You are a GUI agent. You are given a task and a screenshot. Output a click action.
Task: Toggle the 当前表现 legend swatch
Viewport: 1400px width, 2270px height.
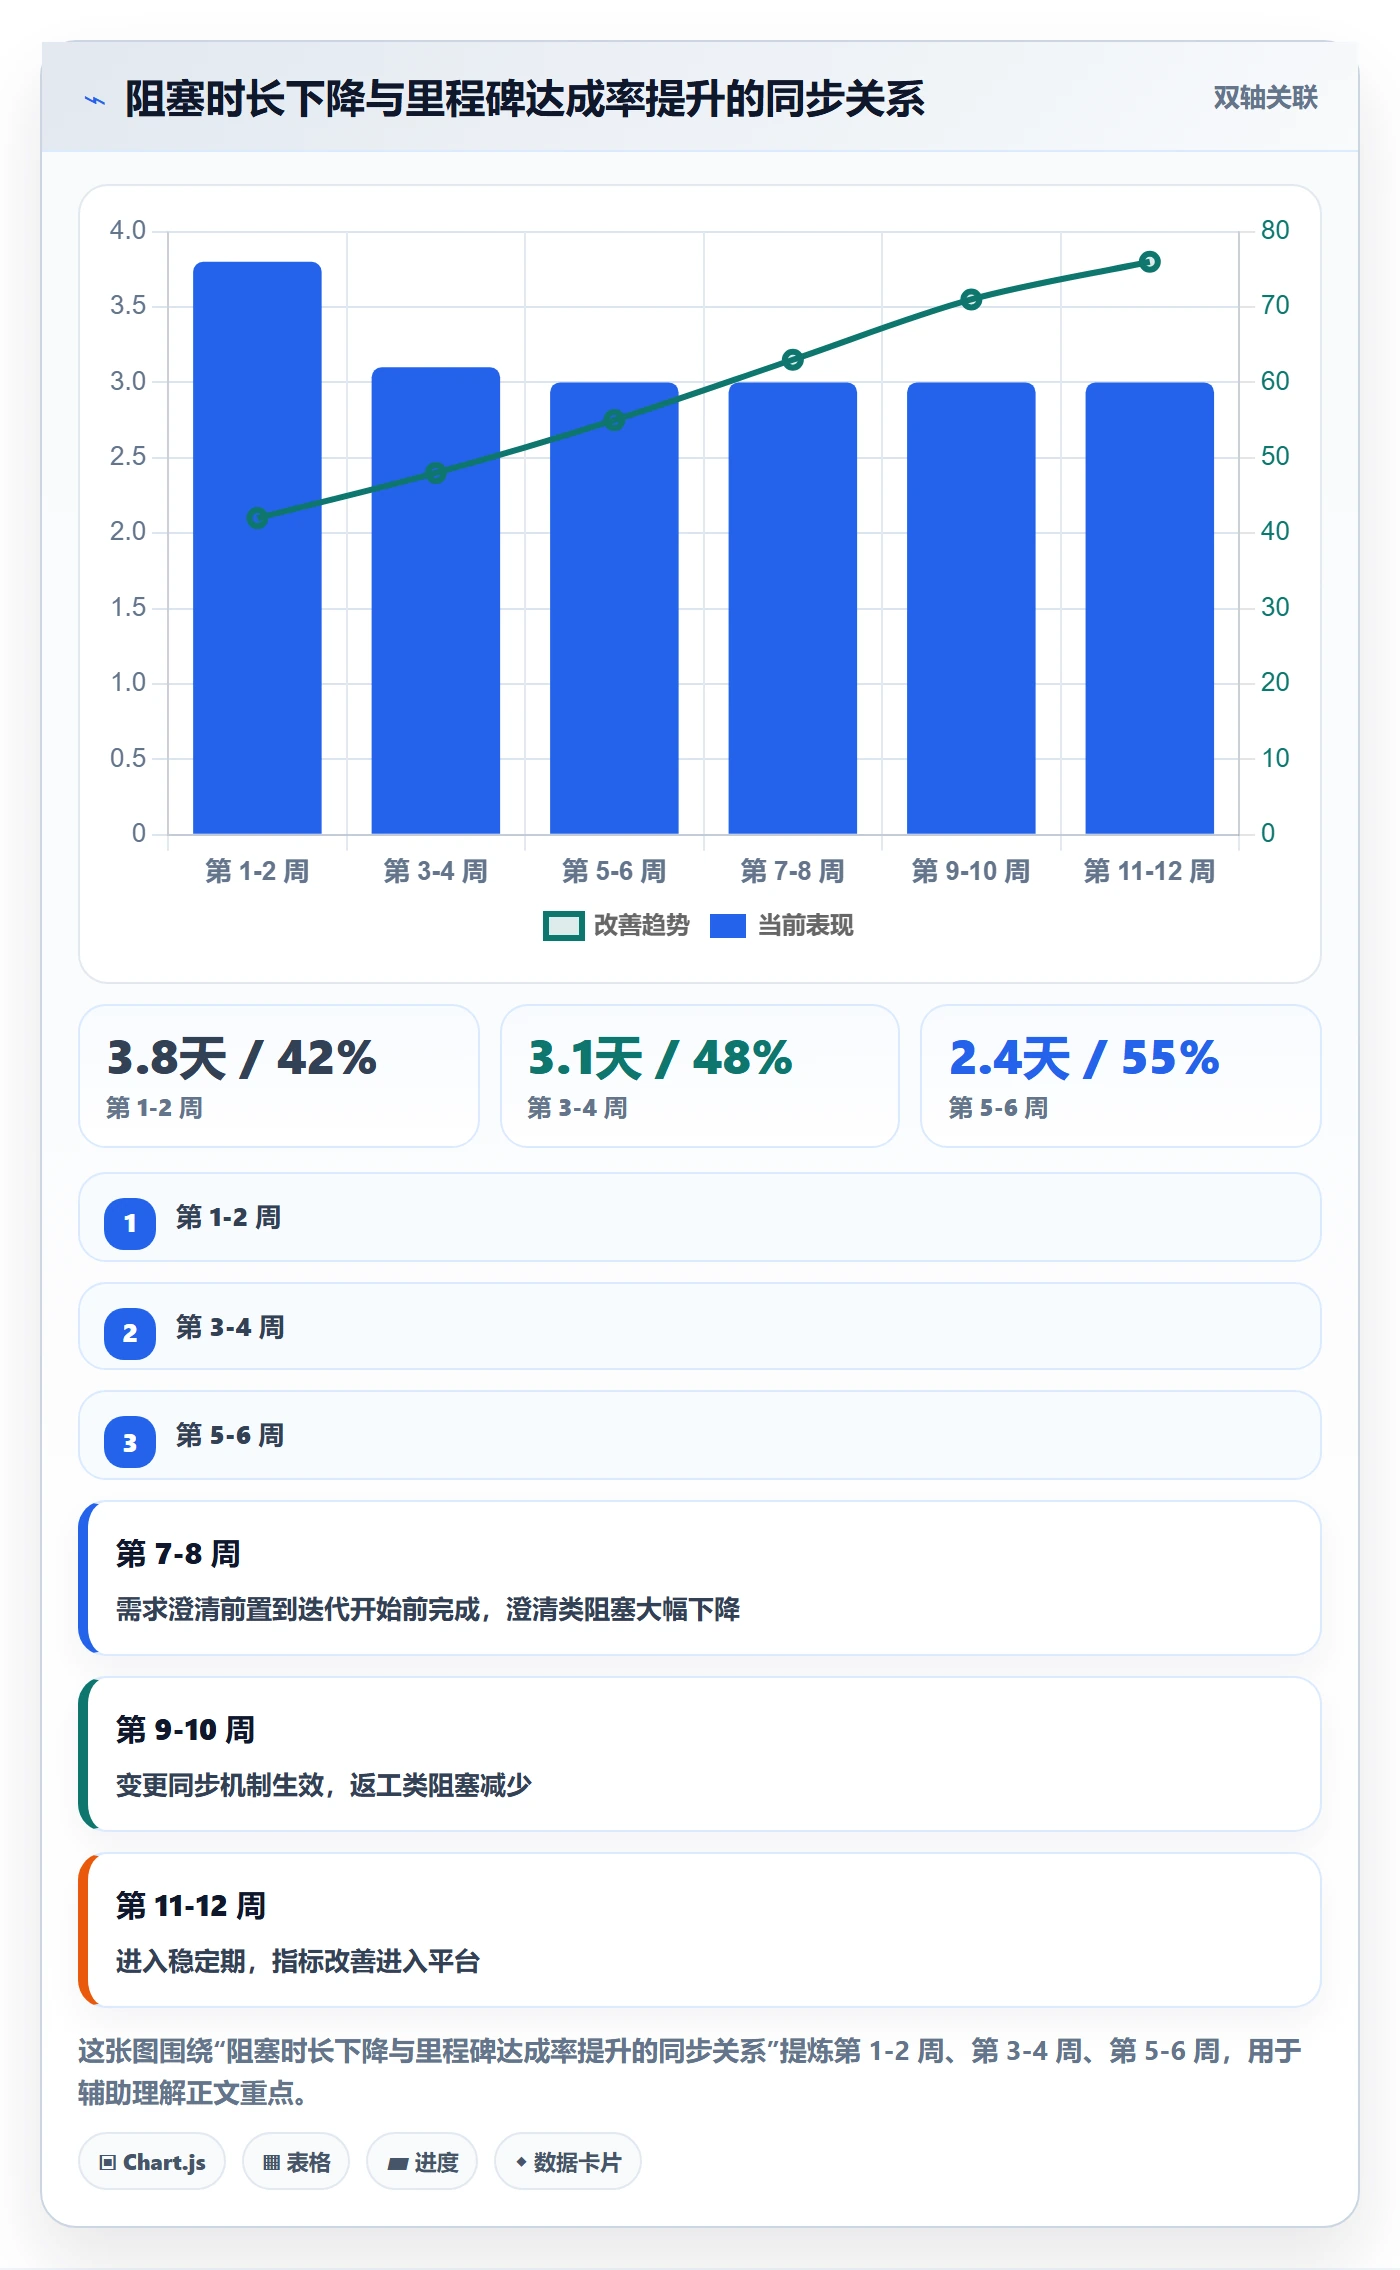[x=728, y=926]
